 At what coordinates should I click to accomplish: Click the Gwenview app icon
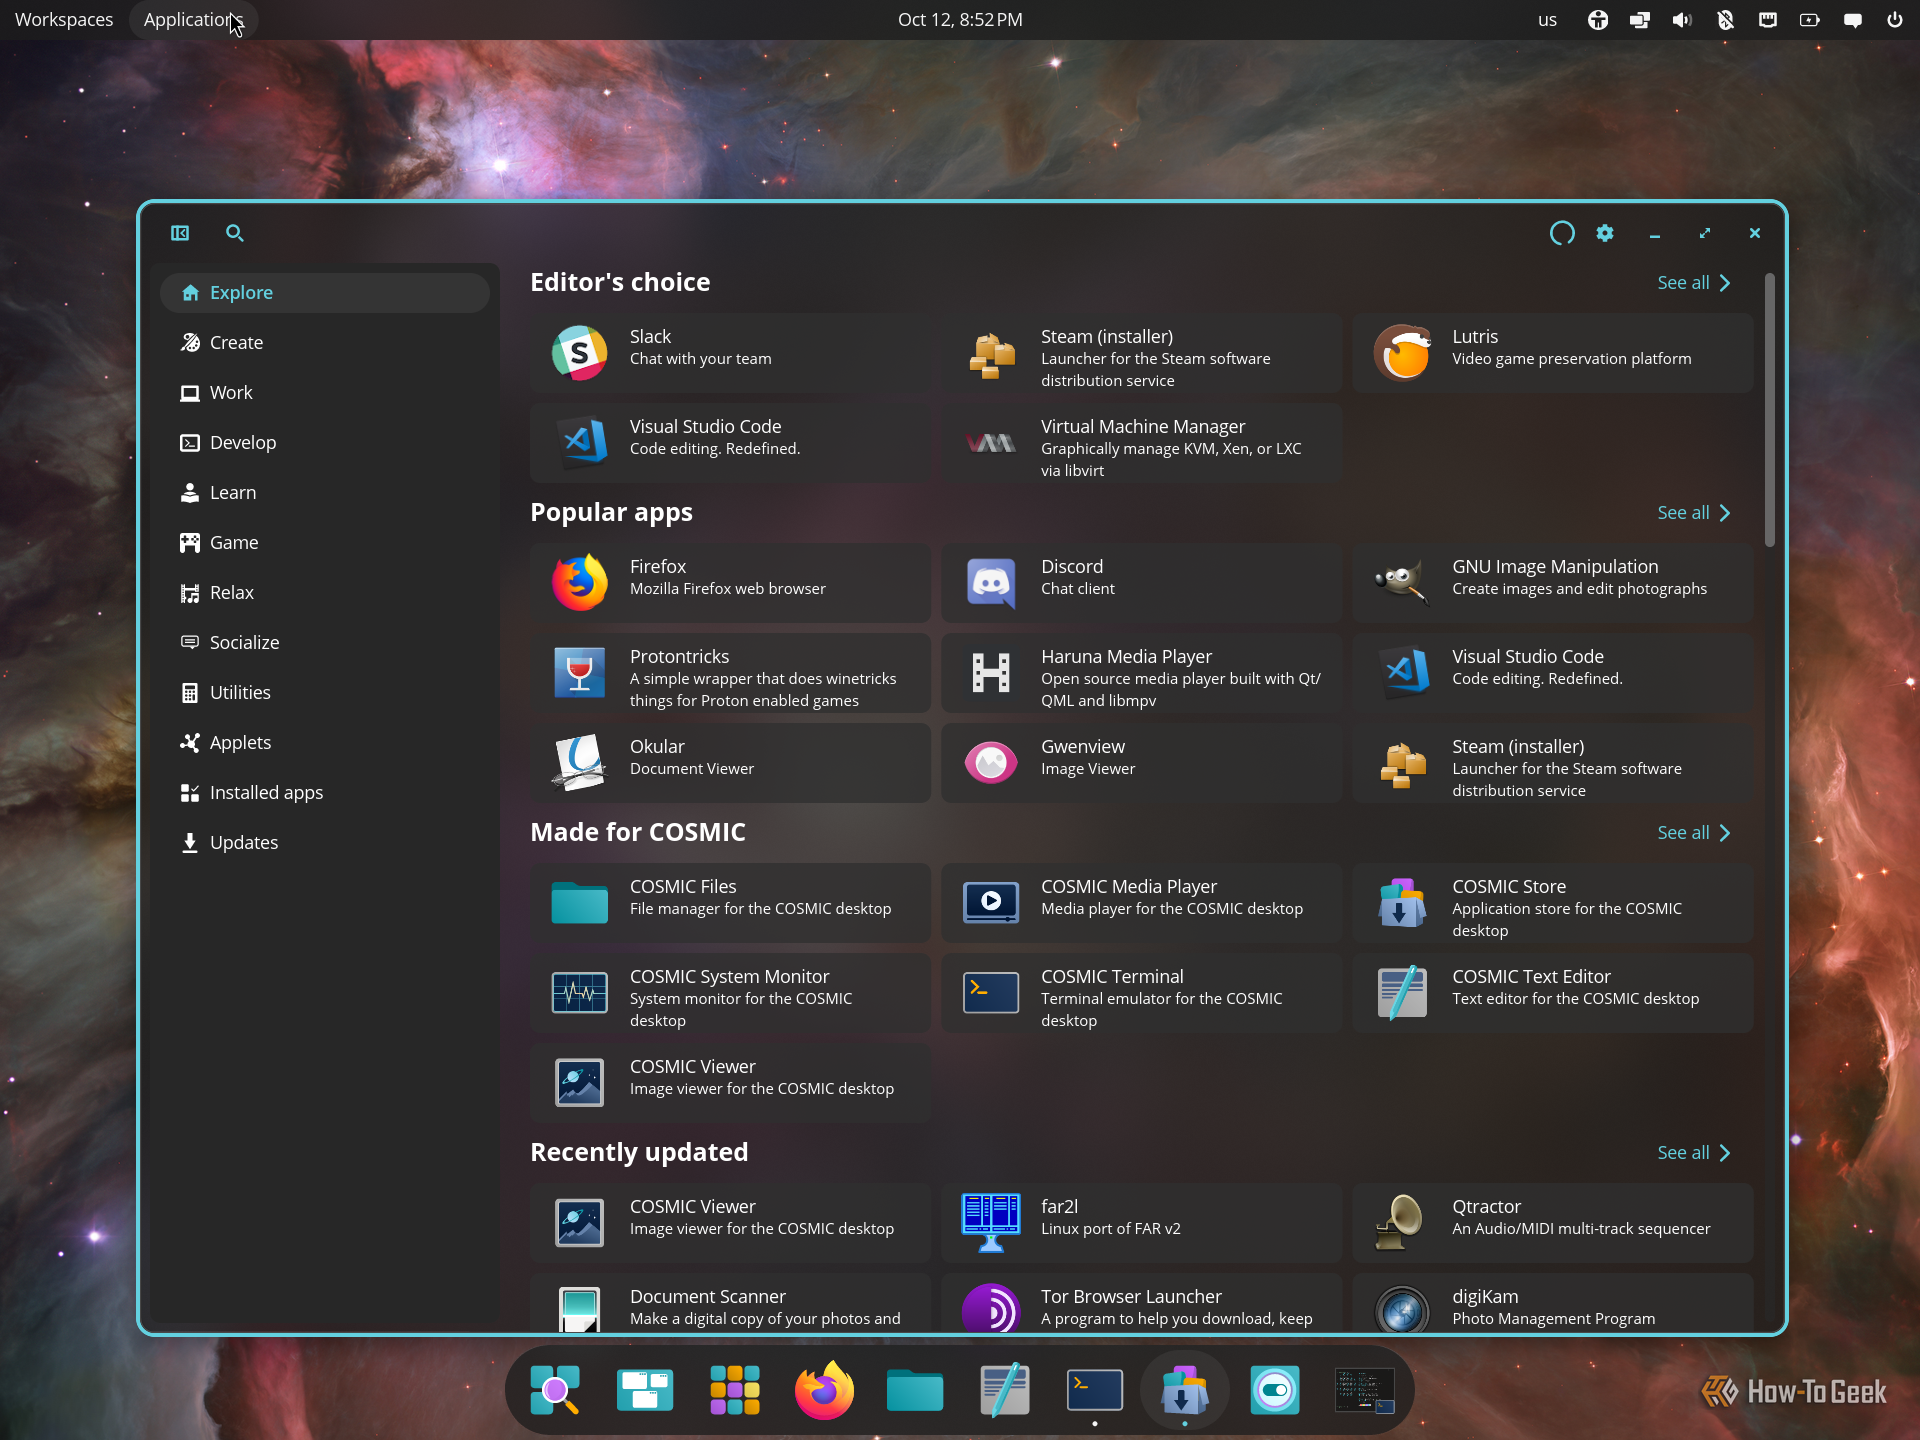pos(991,763)
